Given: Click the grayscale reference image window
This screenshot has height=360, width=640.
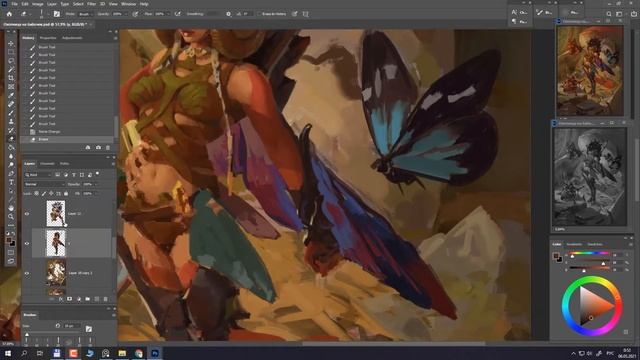Looking at the screenshot, I should 589,176.
